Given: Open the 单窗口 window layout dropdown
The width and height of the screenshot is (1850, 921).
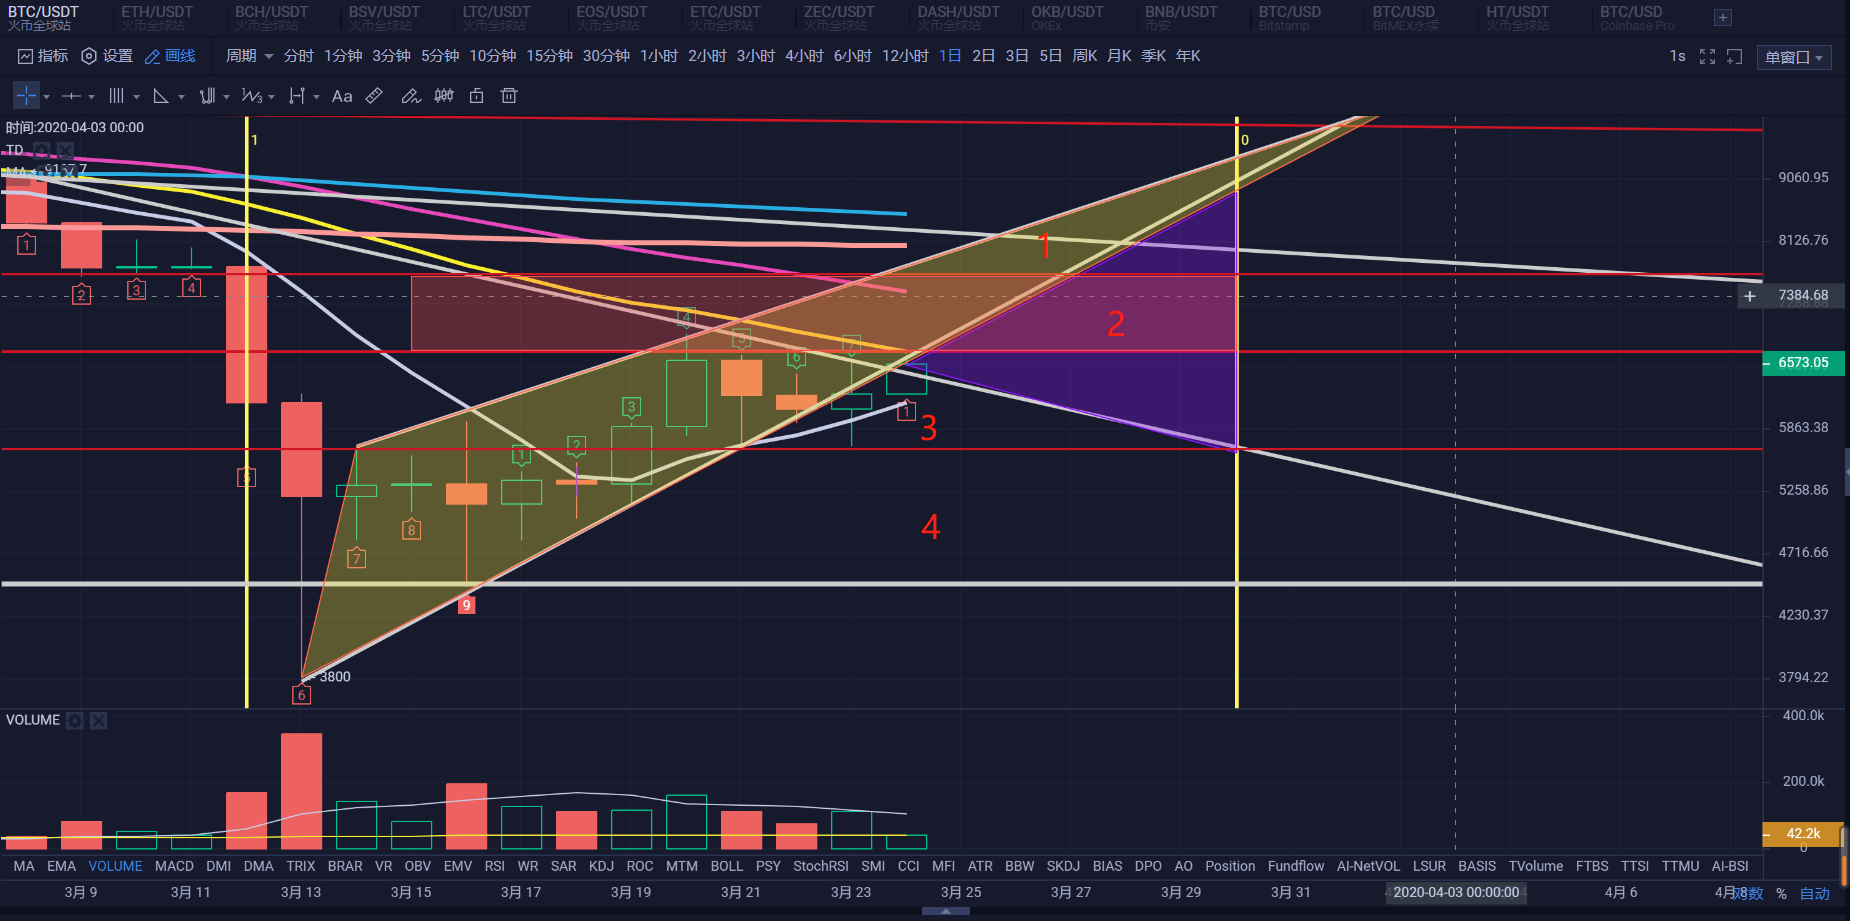Looking at the screenshot, I should 1794,57.
